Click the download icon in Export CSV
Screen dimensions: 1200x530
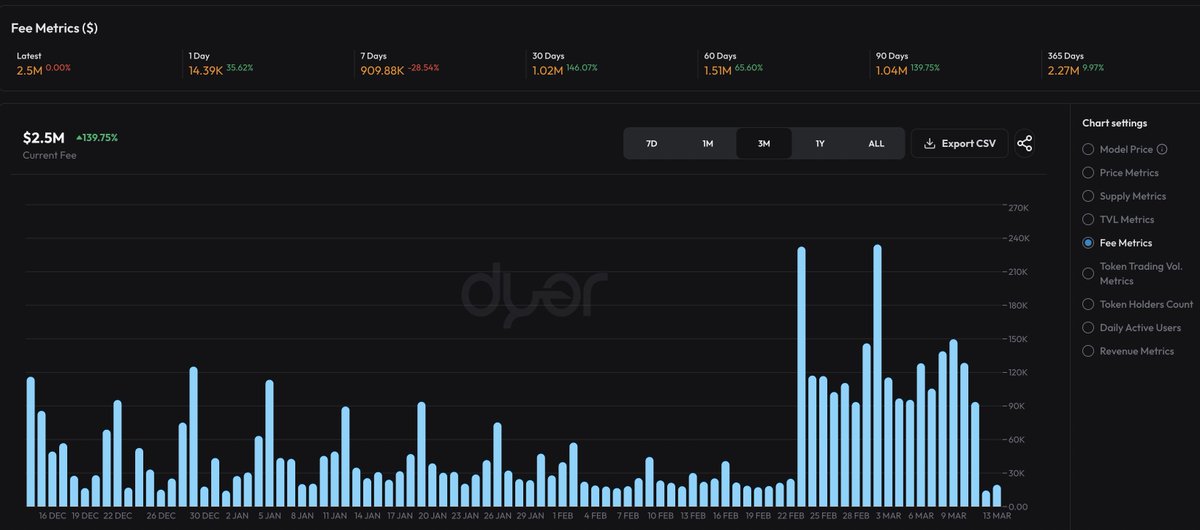coord(929,144)
